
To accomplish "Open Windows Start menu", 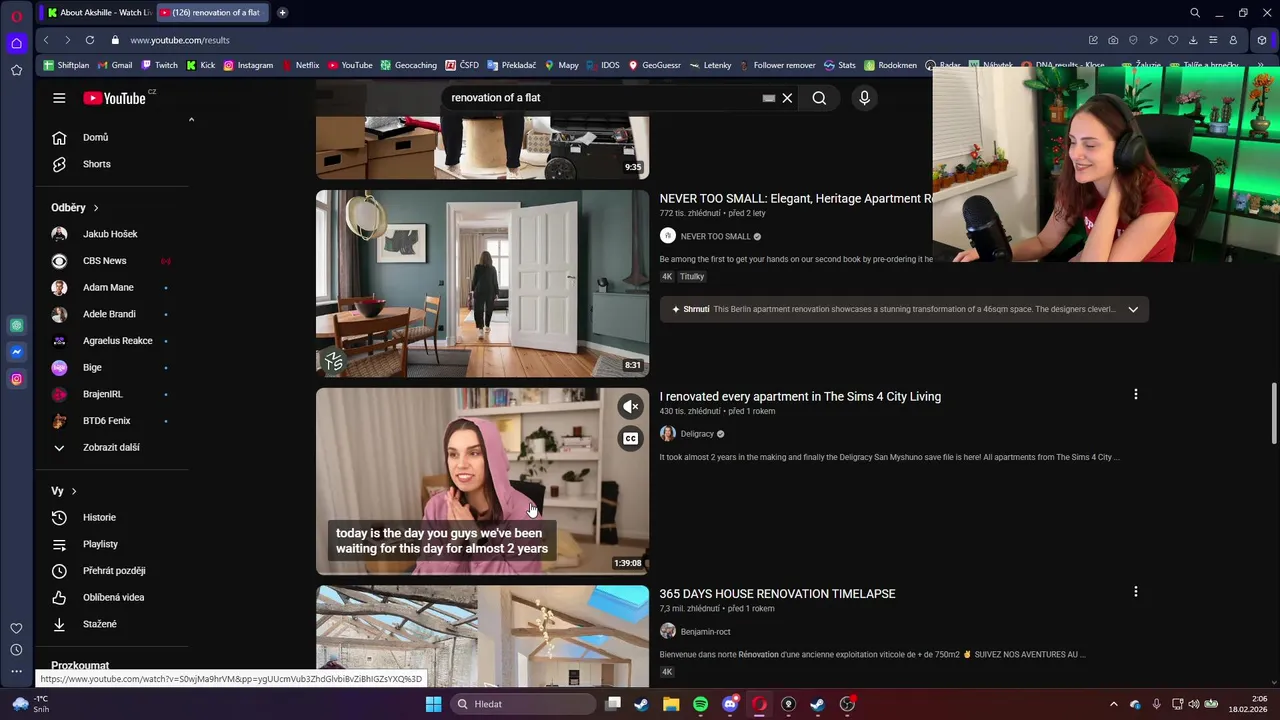I will 433,704.
